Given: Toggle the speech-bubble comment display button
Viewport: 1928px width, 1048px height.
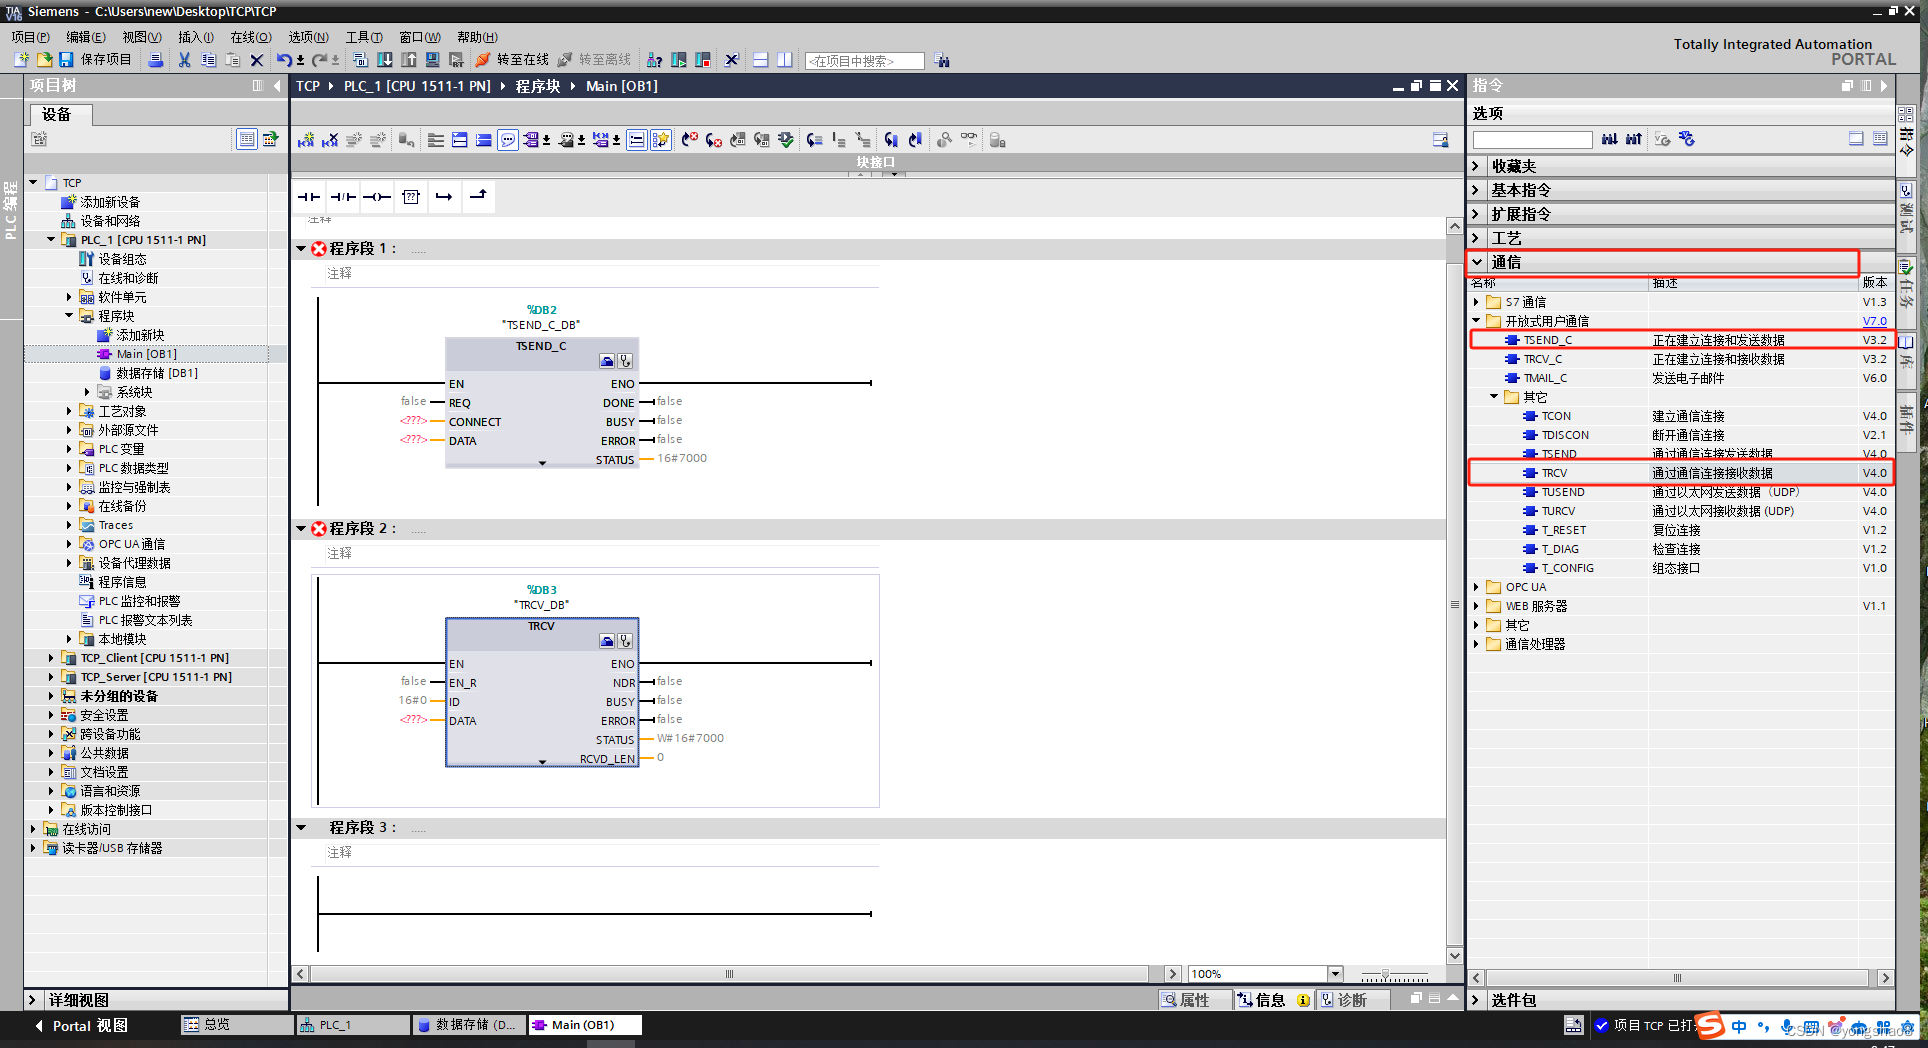Looking at the screenshot, I should (508, 140).
